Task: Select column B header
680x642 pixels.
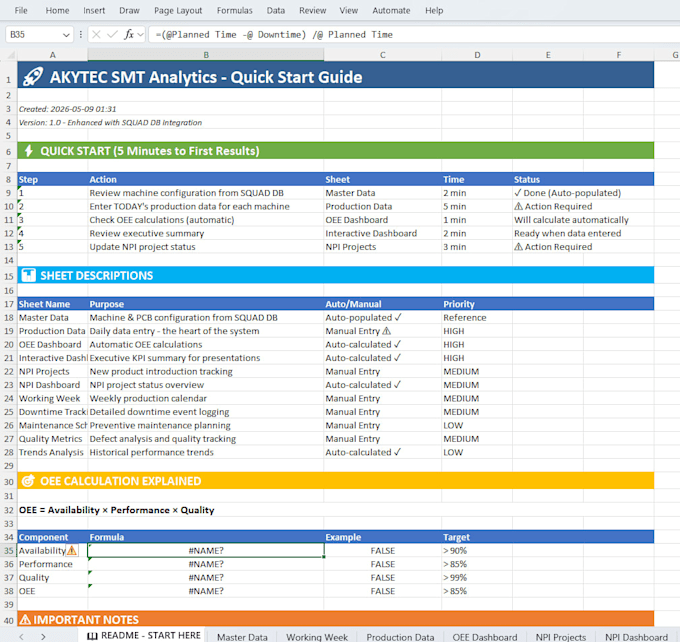Action: tap(206, 55)
